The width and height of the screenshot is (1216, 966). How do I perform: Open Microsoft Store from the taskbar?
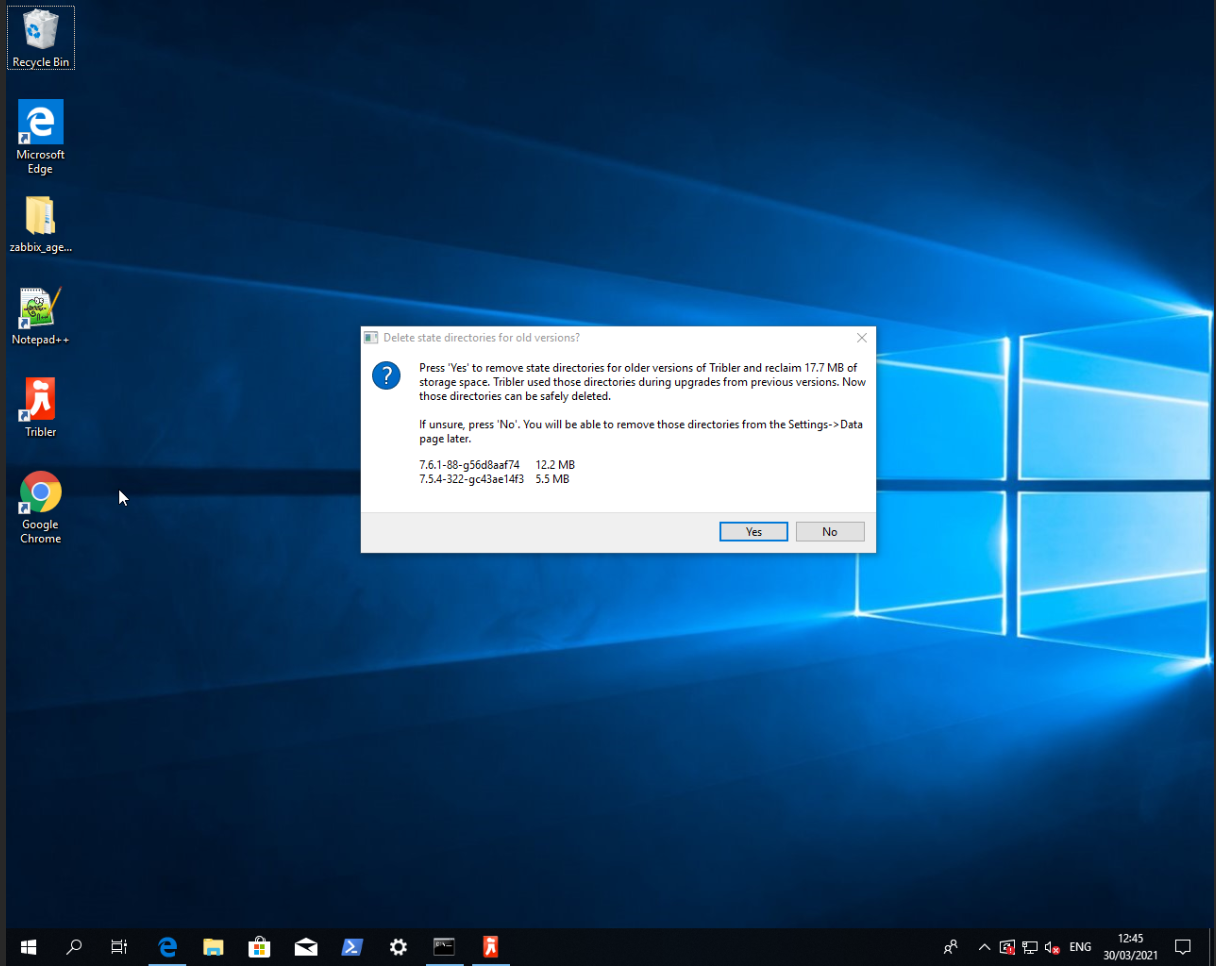pos(259,946)
